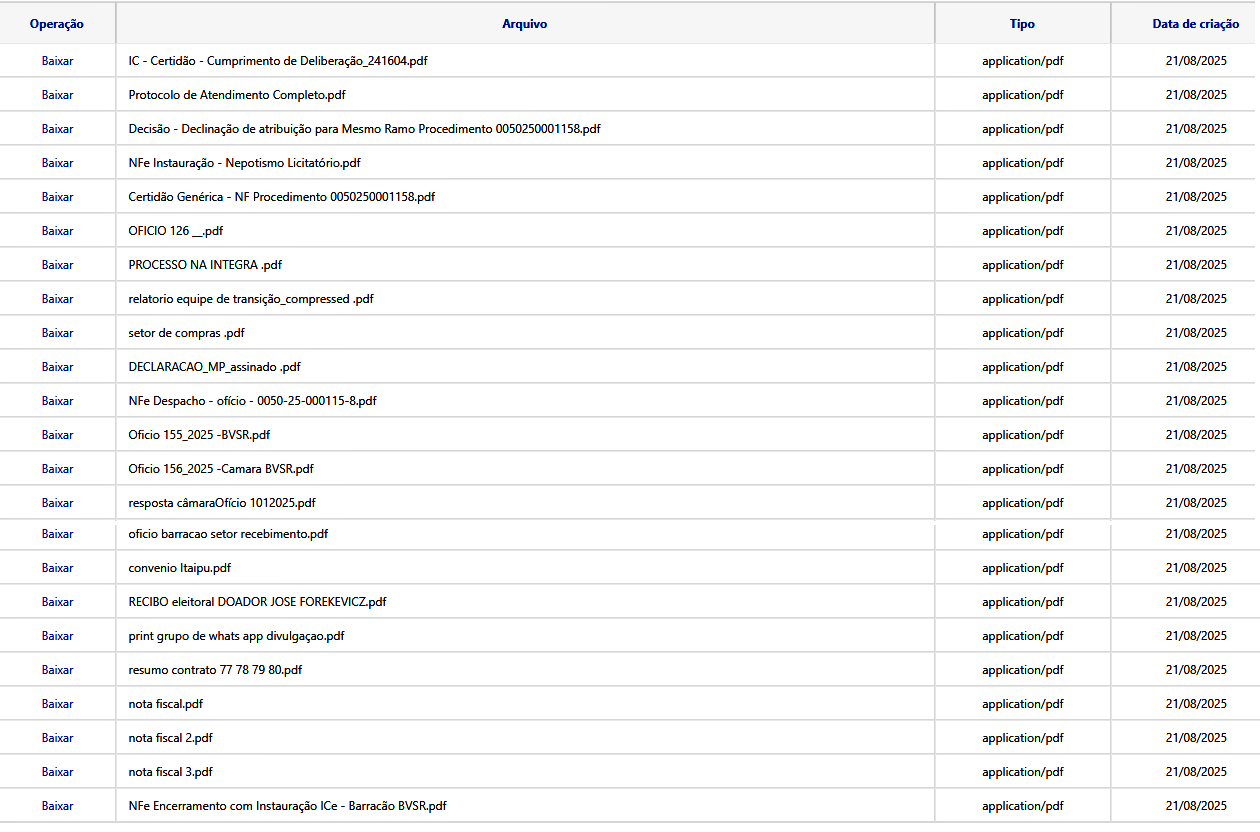The width and height of the screenshot is (1260, 832).
Task: Download relatorio equipe de transição compressed file
Action: 57,299
